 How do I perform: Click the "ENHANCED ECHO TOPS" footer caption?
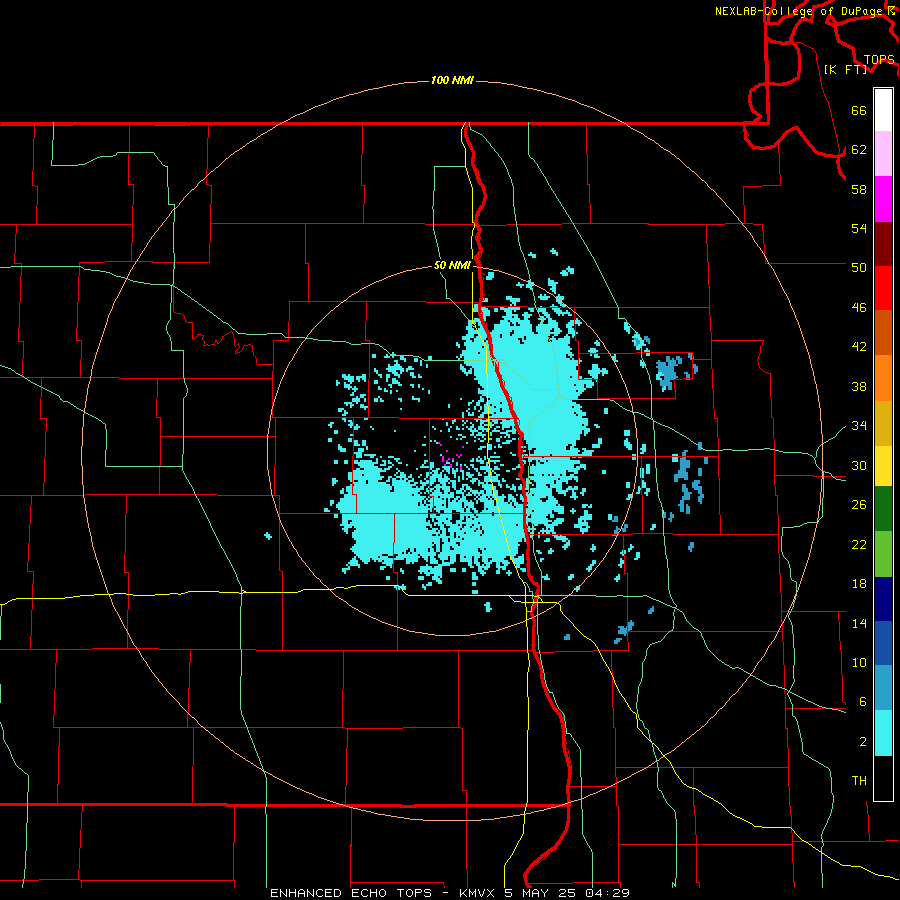coord(351,893)
